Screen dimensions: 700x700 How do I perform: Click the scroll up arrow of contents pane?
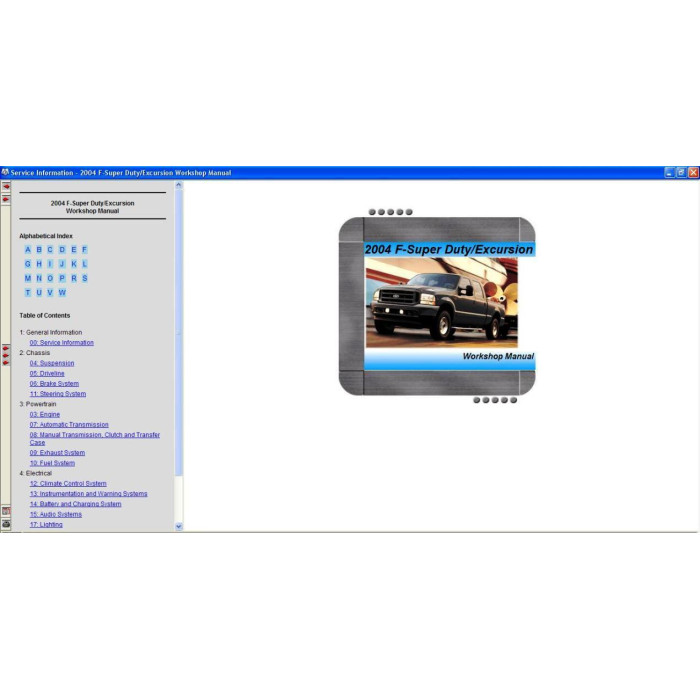tap(179, 184)
